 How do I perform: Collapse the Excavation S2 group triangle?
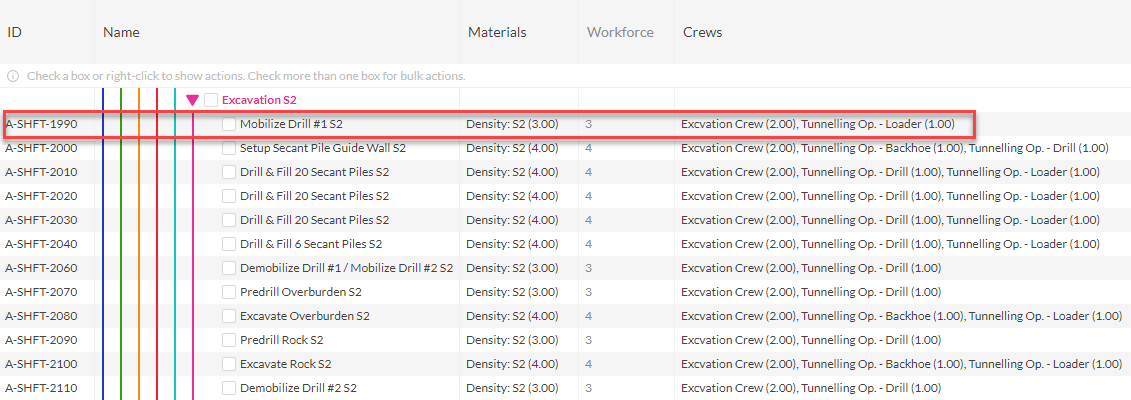(192, 100)
